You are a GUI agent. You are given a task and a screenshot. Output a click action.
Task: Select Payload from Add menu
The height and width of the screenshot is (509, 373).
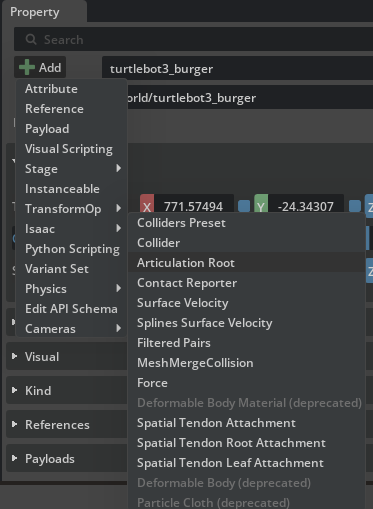coord(72,129)
